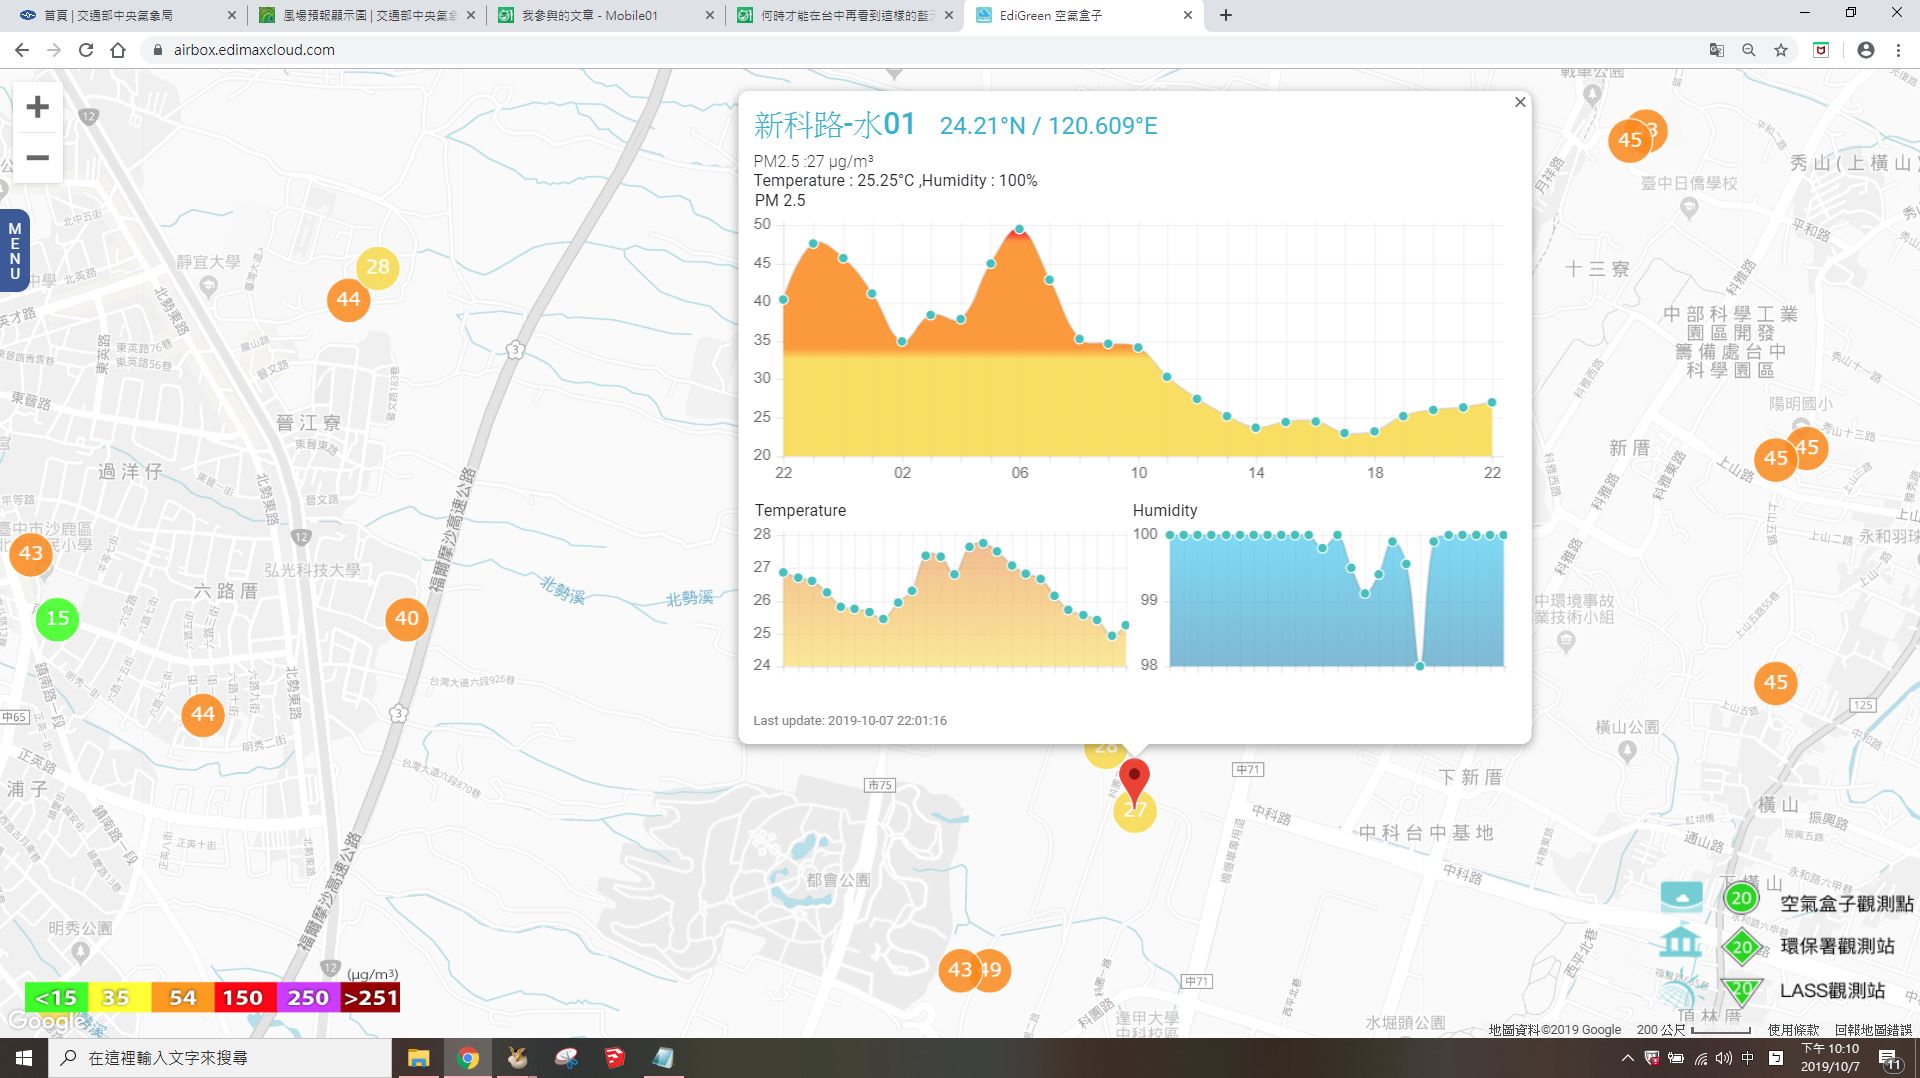The height and width of the screenshot is (1078, 1920).
Task: Switch to 我參與的文章 Mobile01 tab
Action: point(605,15)
